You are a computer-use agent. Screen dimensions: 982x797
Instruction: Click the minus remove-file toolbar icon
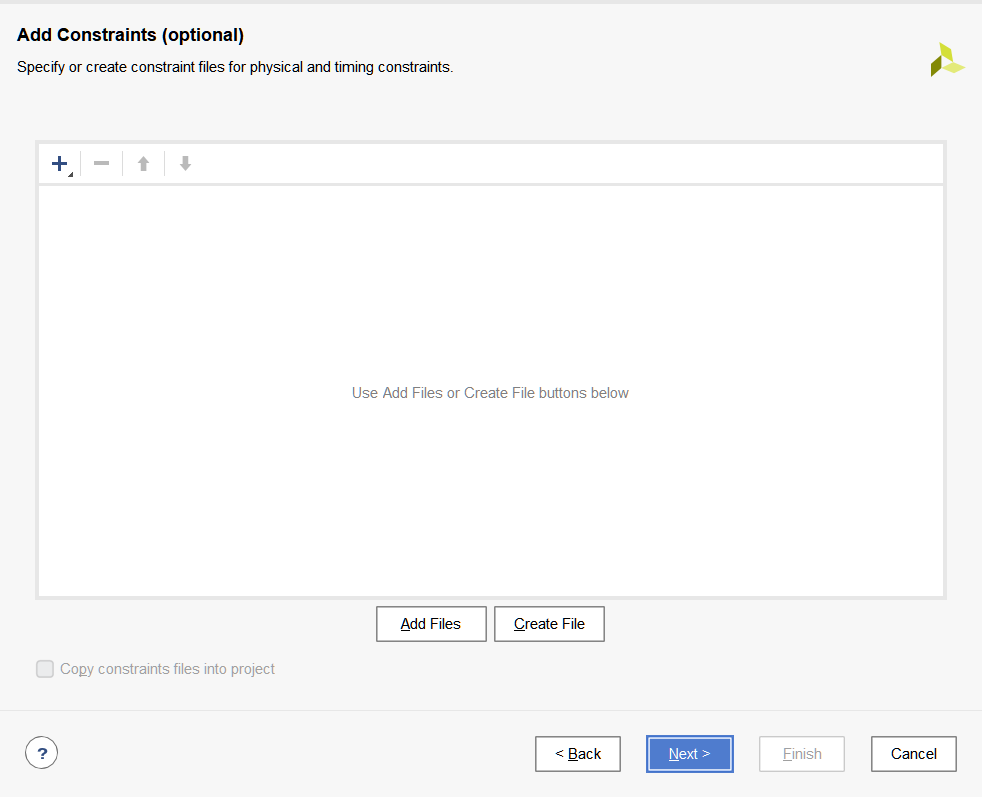[101, 164]
